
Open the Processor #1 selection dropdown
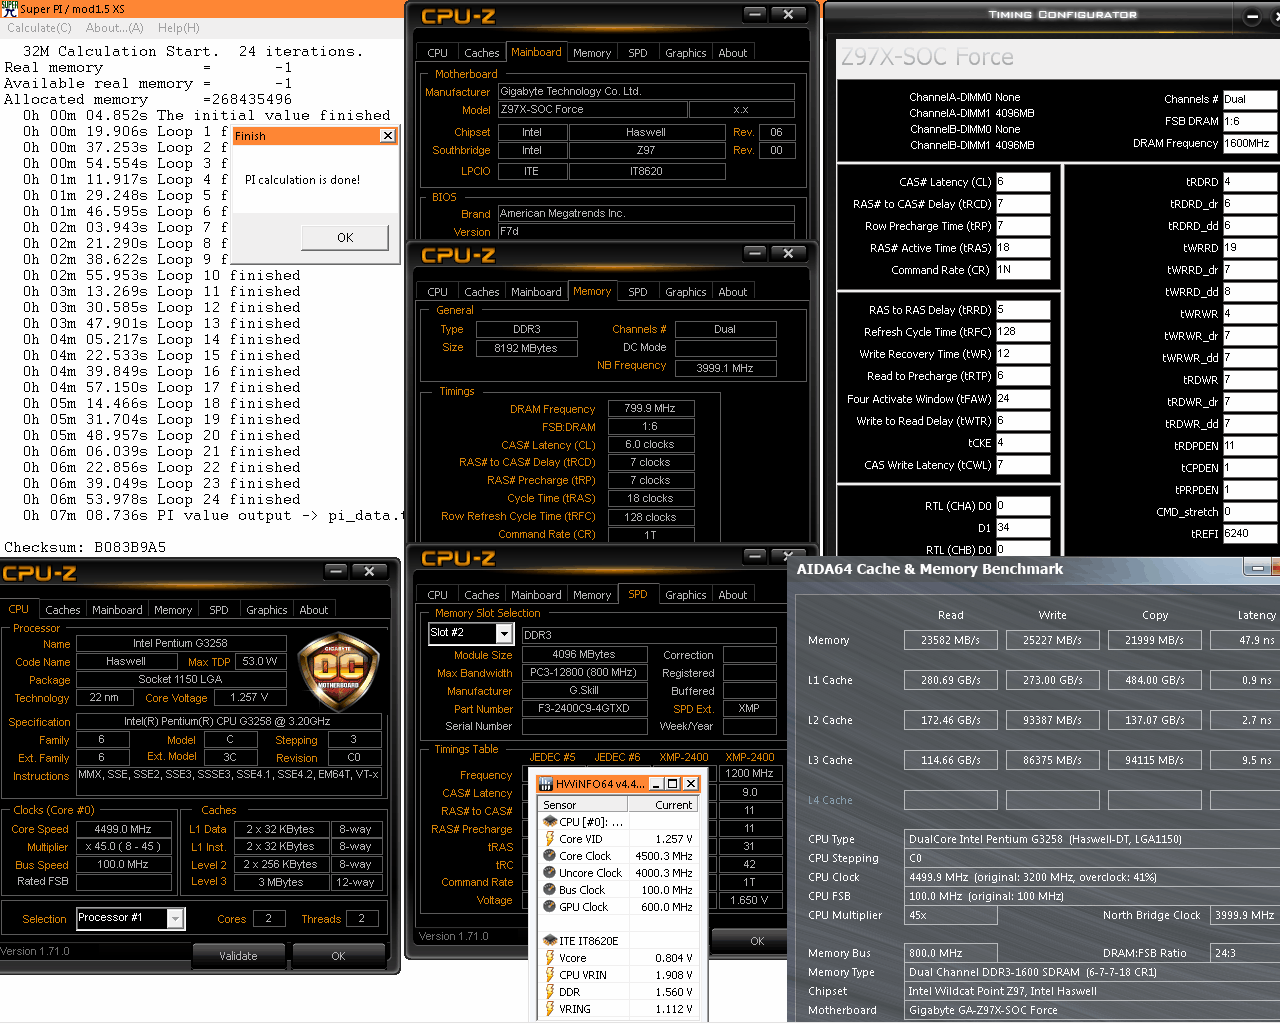(175, 918)
